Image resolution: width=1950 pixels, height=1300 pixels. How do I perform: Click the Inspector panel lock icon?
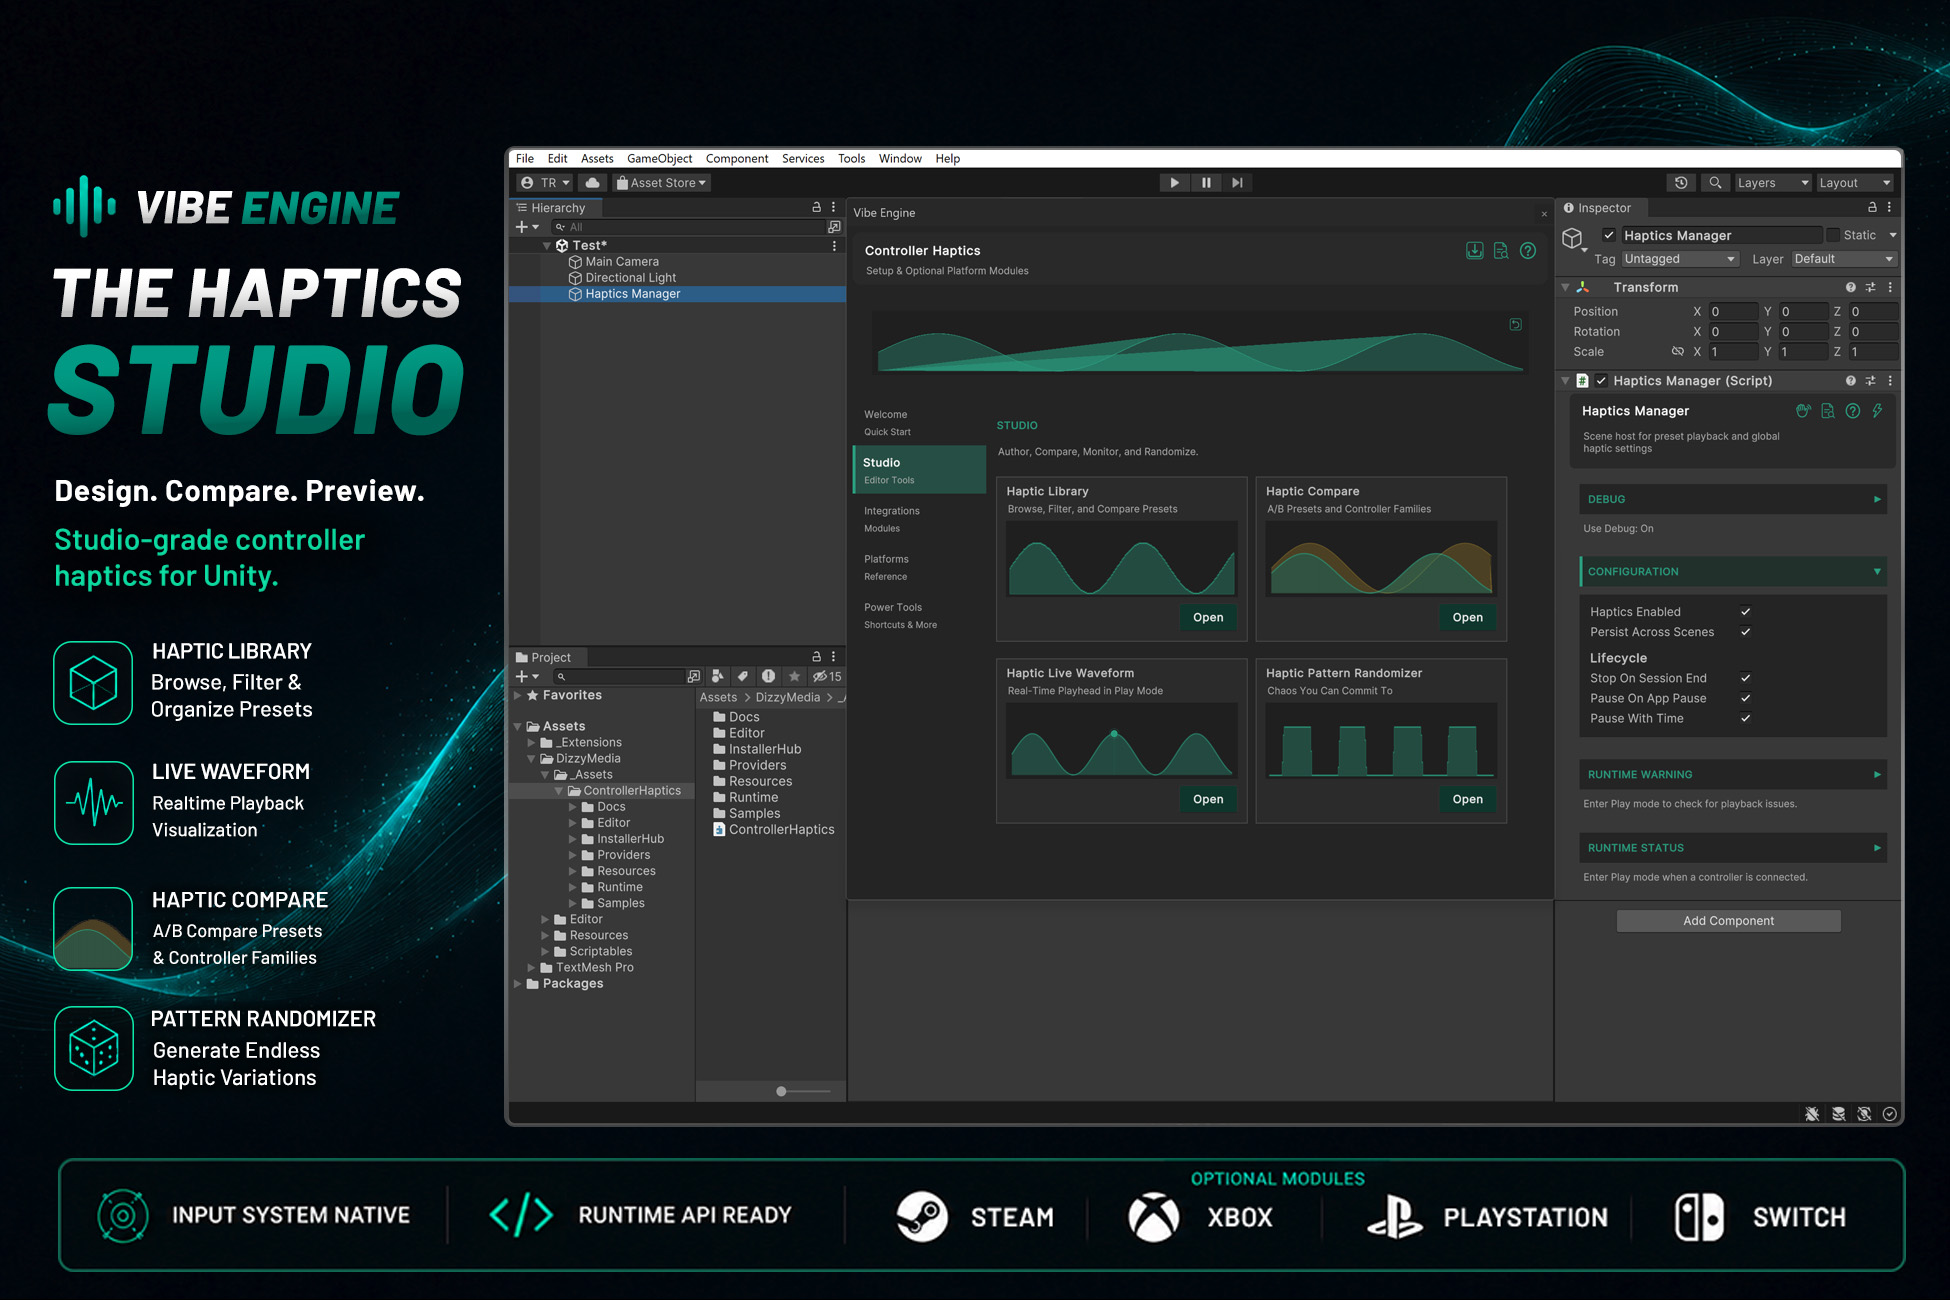[x=1872, y=208]
